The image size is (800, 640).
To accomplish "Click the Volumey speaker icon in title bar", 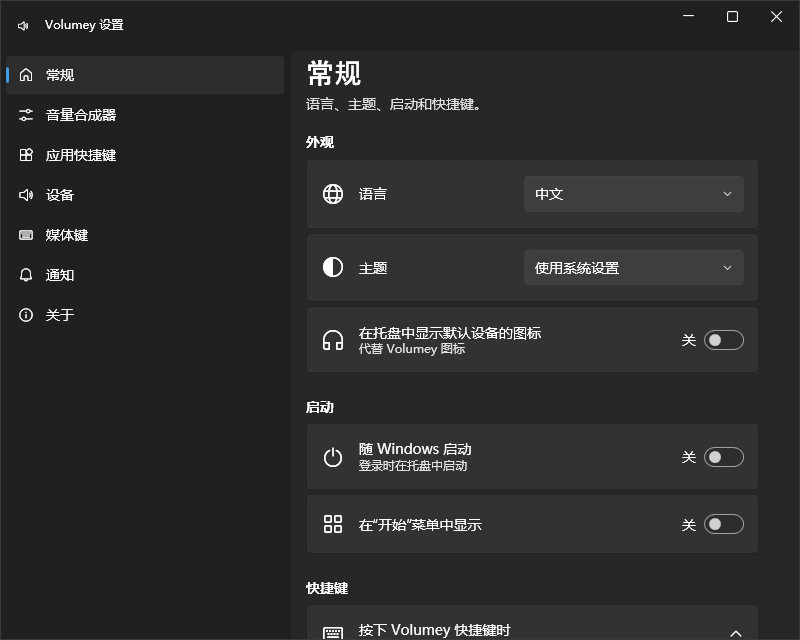I will click(x=23, y=26).
